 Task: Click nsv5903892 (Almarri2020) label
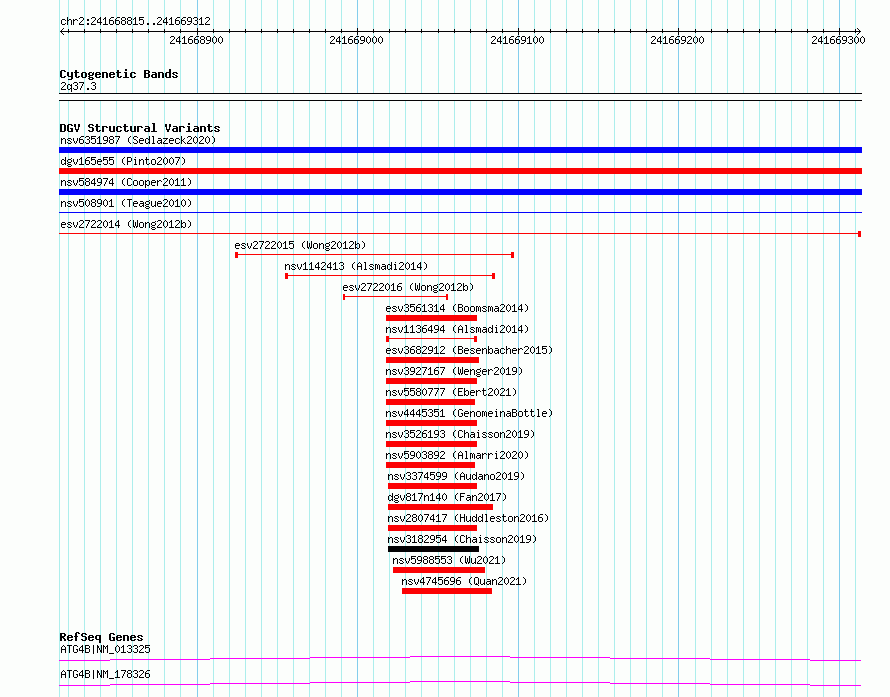pyautogui.click(x=457, y=455)
